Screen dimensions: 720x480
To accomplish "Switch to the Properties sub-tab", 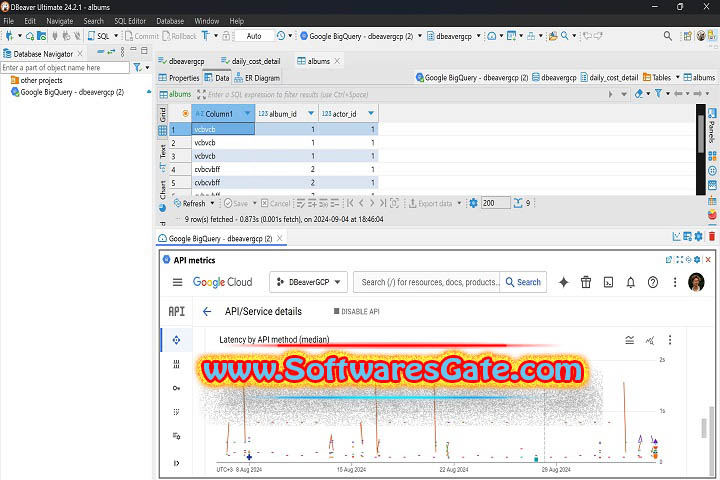I will (x=179, y=78).
